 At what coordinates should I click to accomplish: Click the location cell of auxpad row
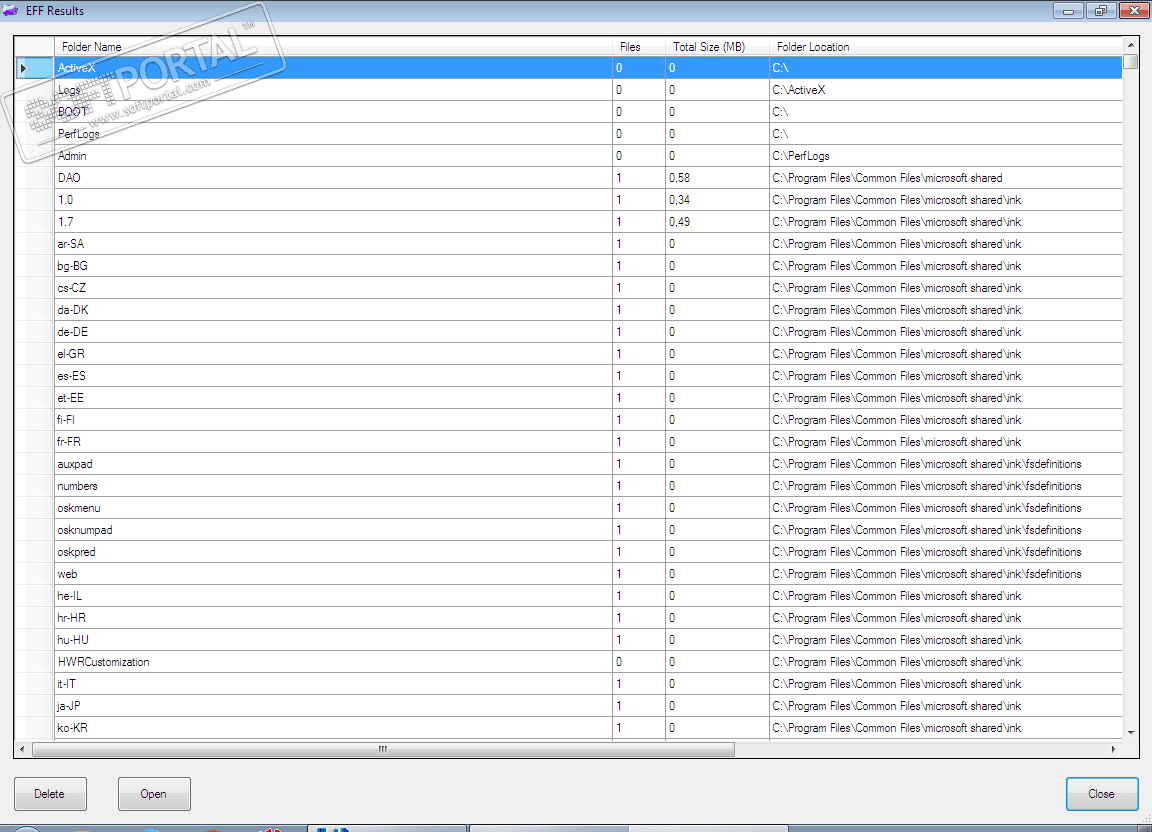[x=946, y=465]
